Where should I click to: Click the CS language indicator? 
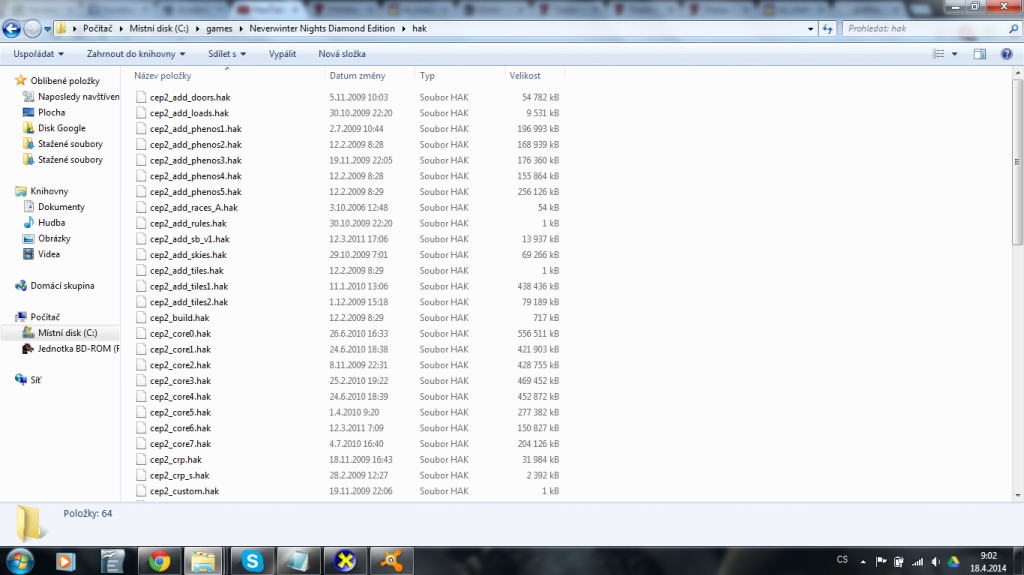tap(842, 560)
